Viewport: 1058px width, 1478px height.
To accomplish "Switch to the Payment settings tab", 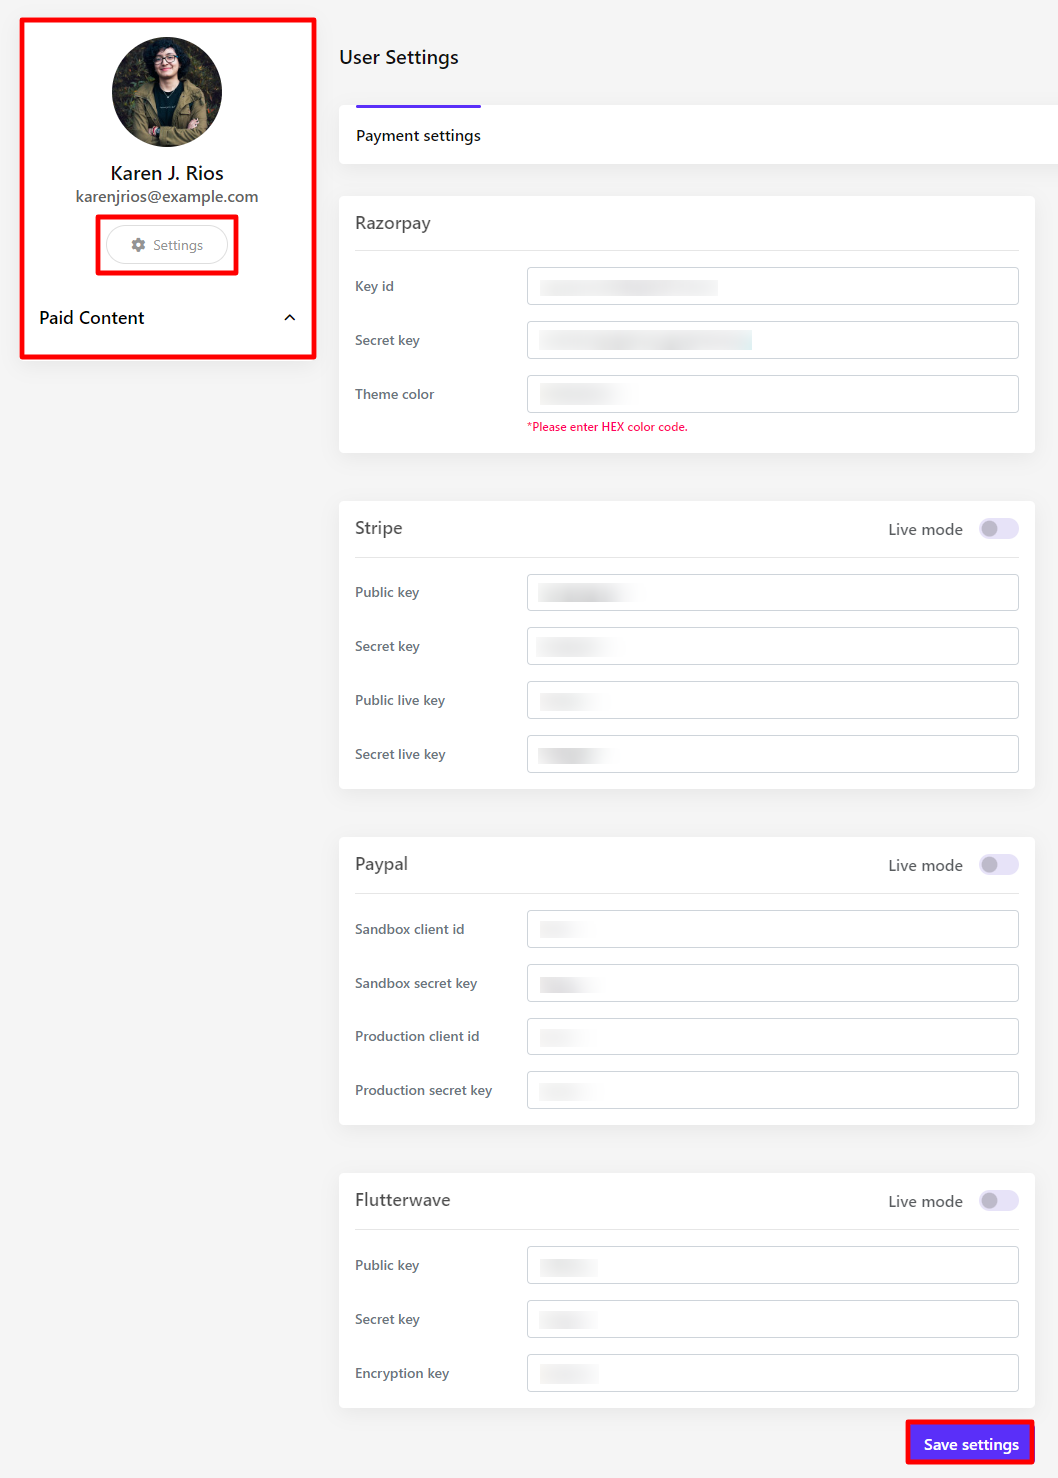I will pyautogui.click(x=418, y=135).
